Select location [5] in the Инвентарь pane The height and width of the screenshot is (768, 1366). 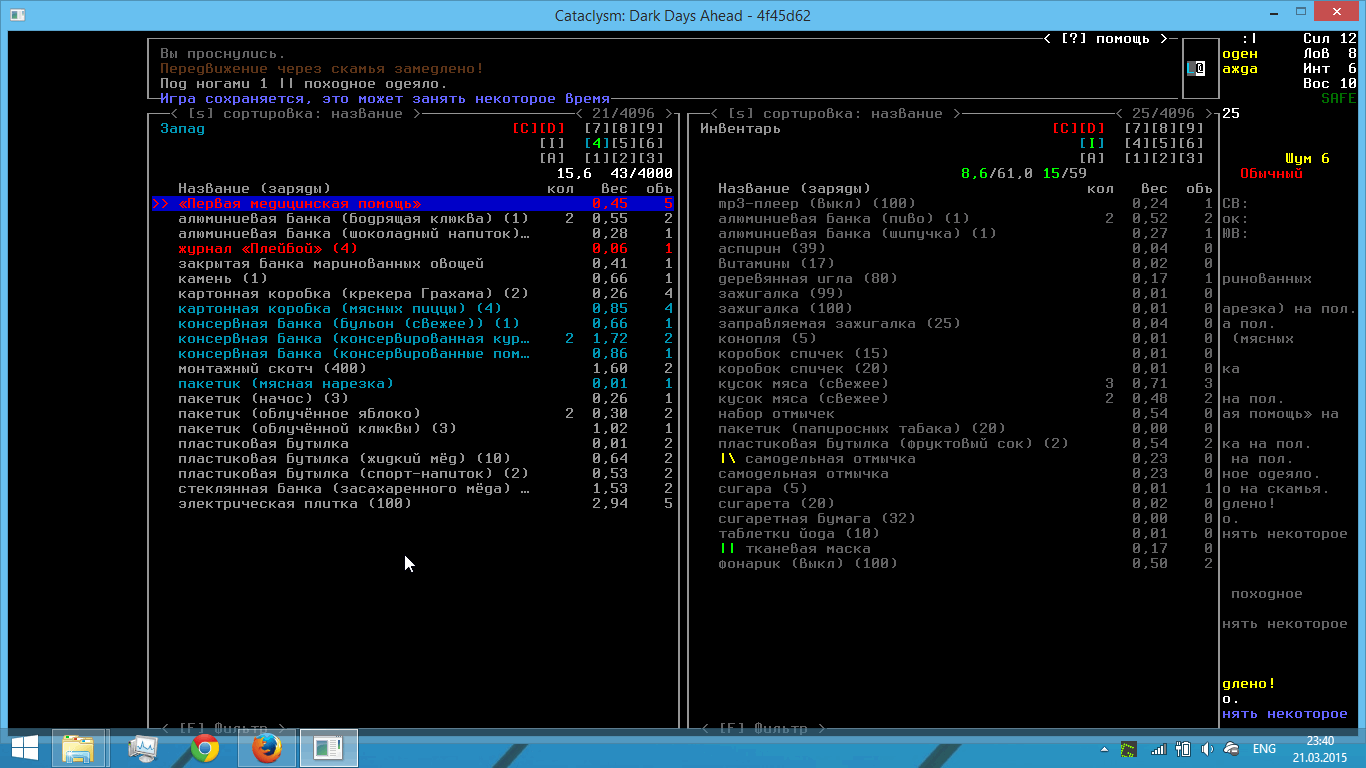tap(1164, 144)
